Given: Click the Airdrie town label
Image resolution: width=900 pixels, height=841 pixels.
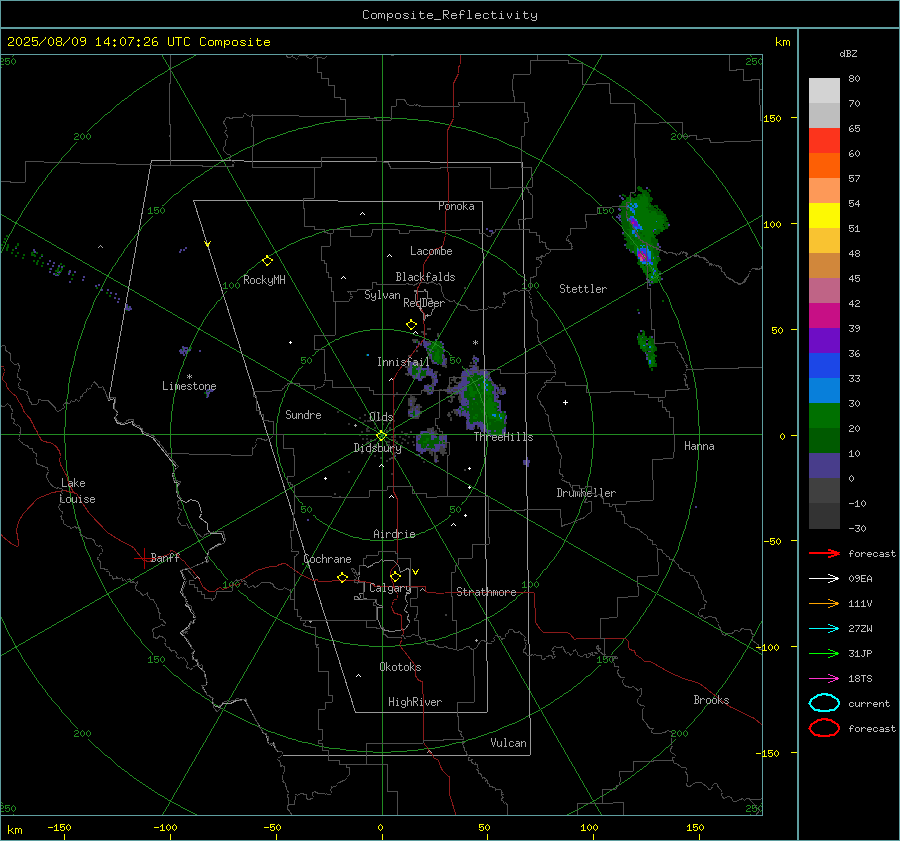Looking at the screenshot, I should tap(394, 534).
